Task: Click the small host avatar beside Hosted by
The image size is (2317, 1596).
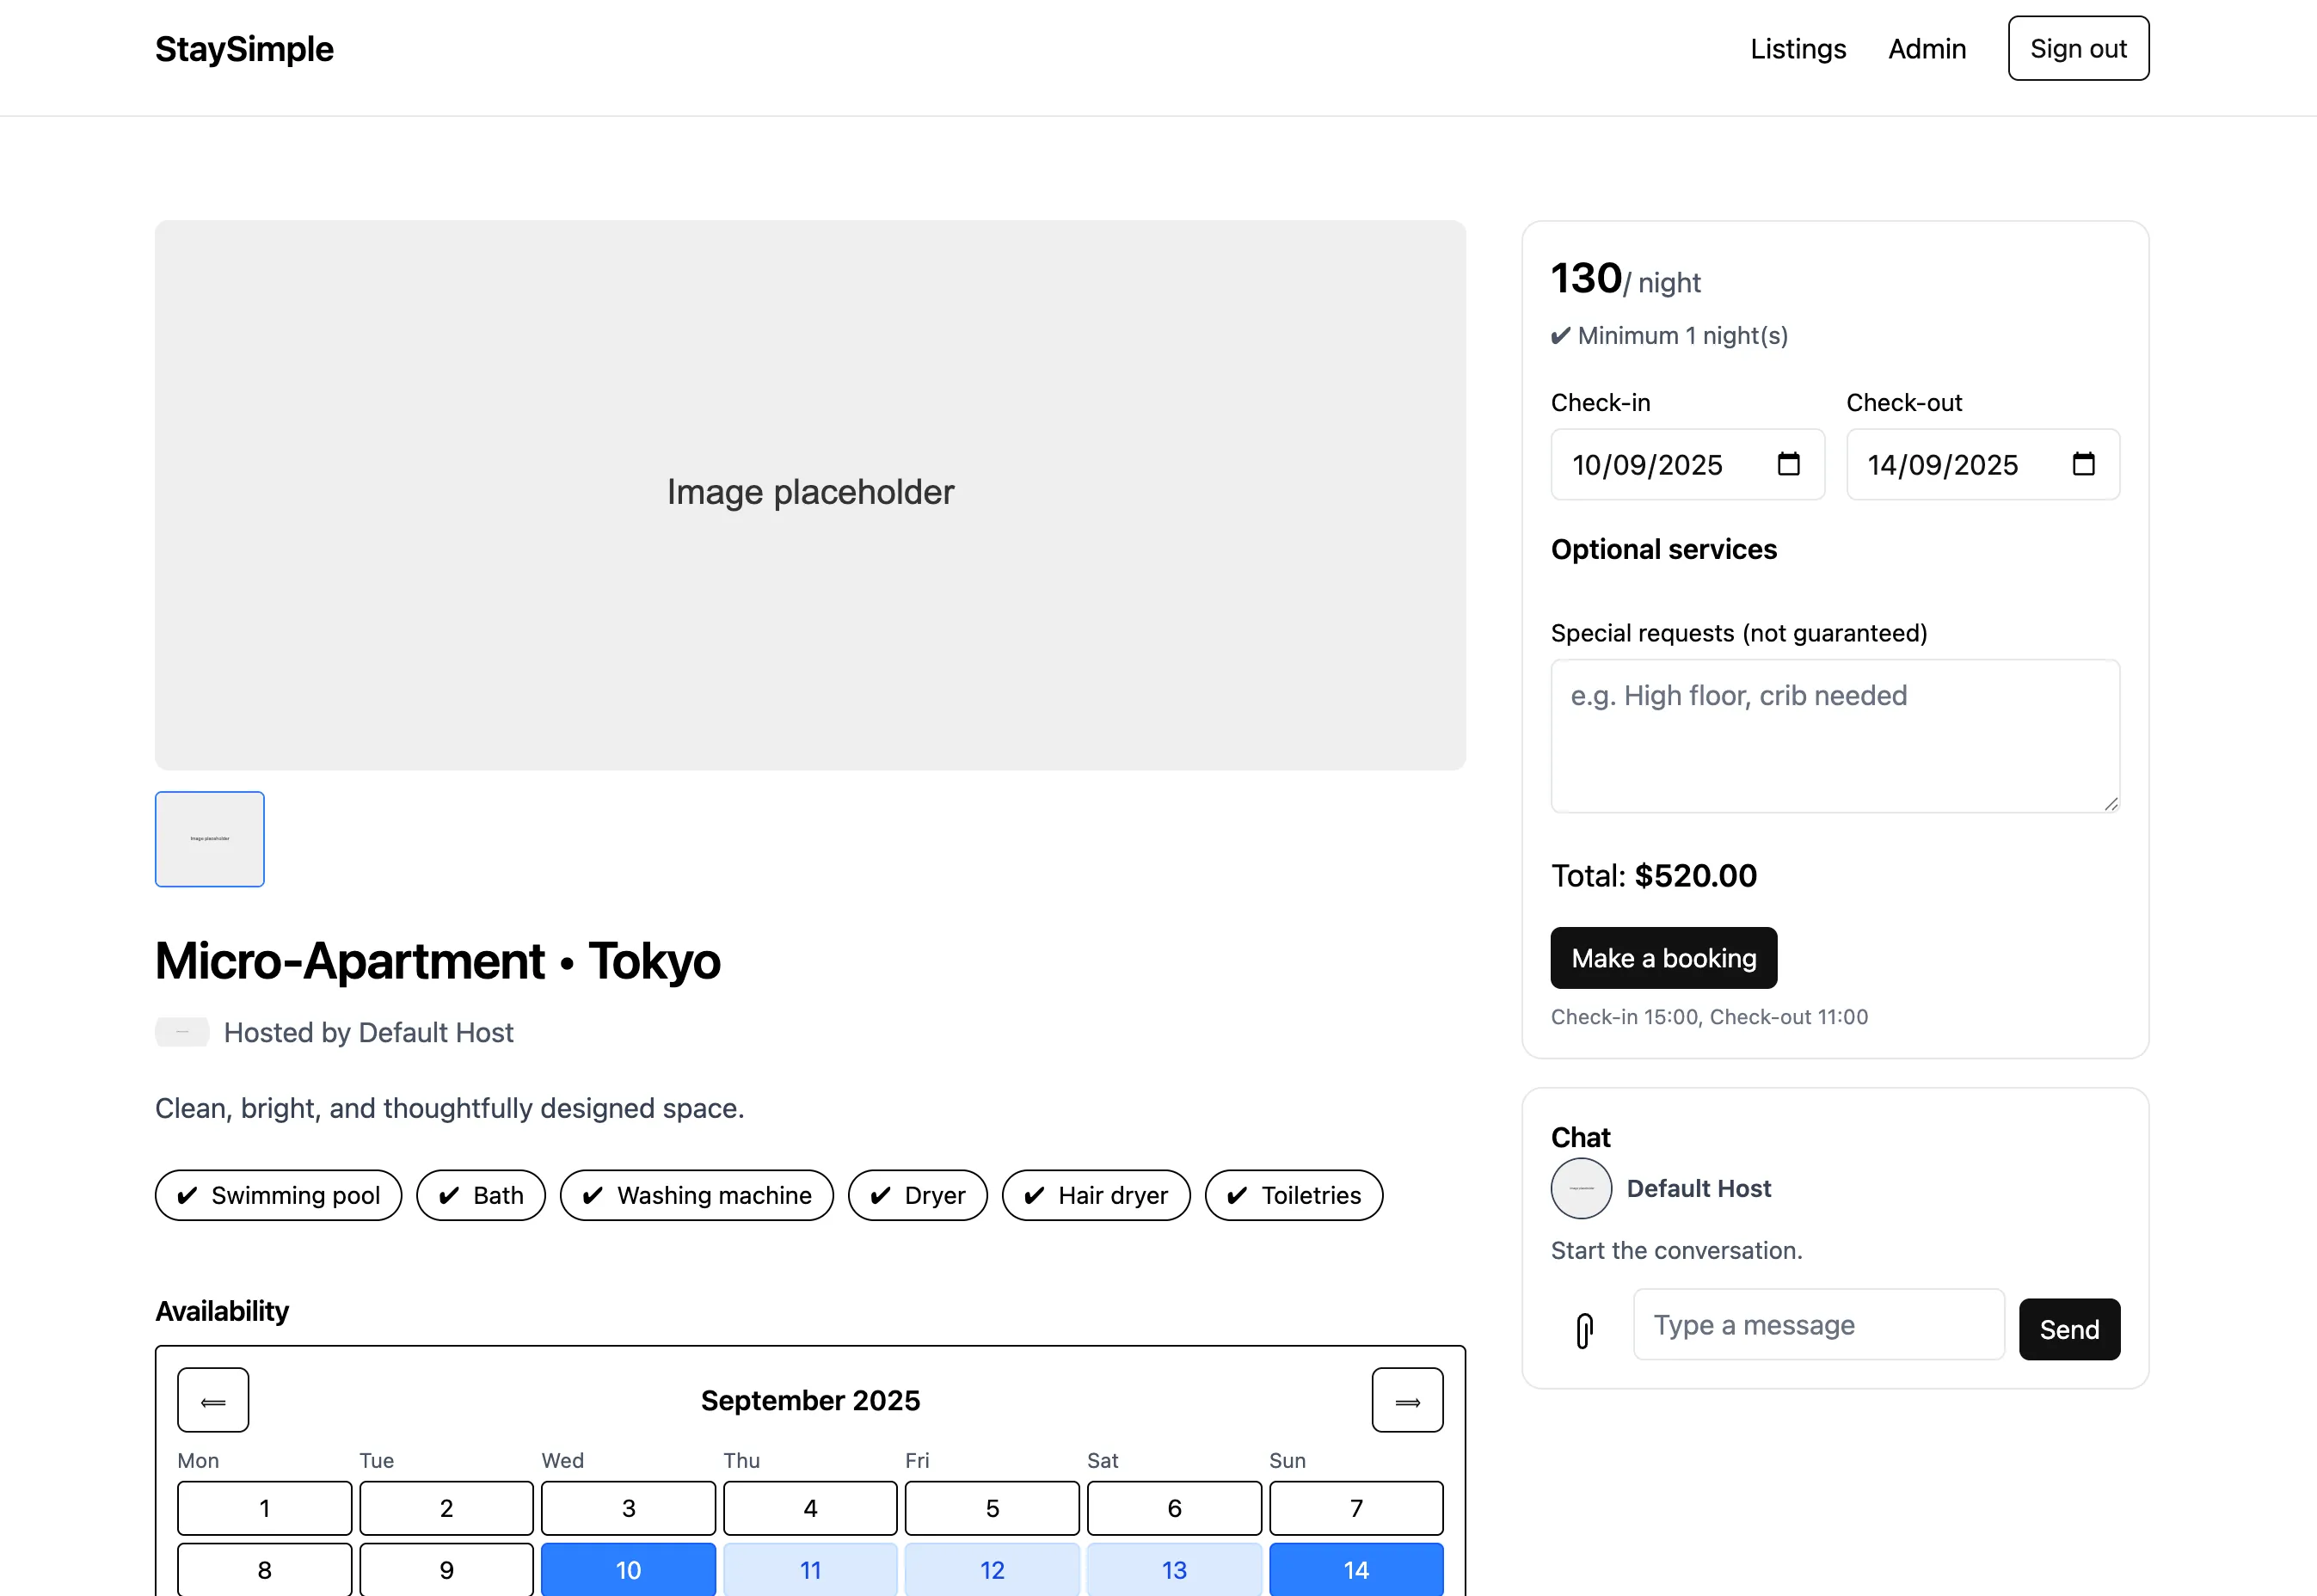Action: coord(182,1032)
